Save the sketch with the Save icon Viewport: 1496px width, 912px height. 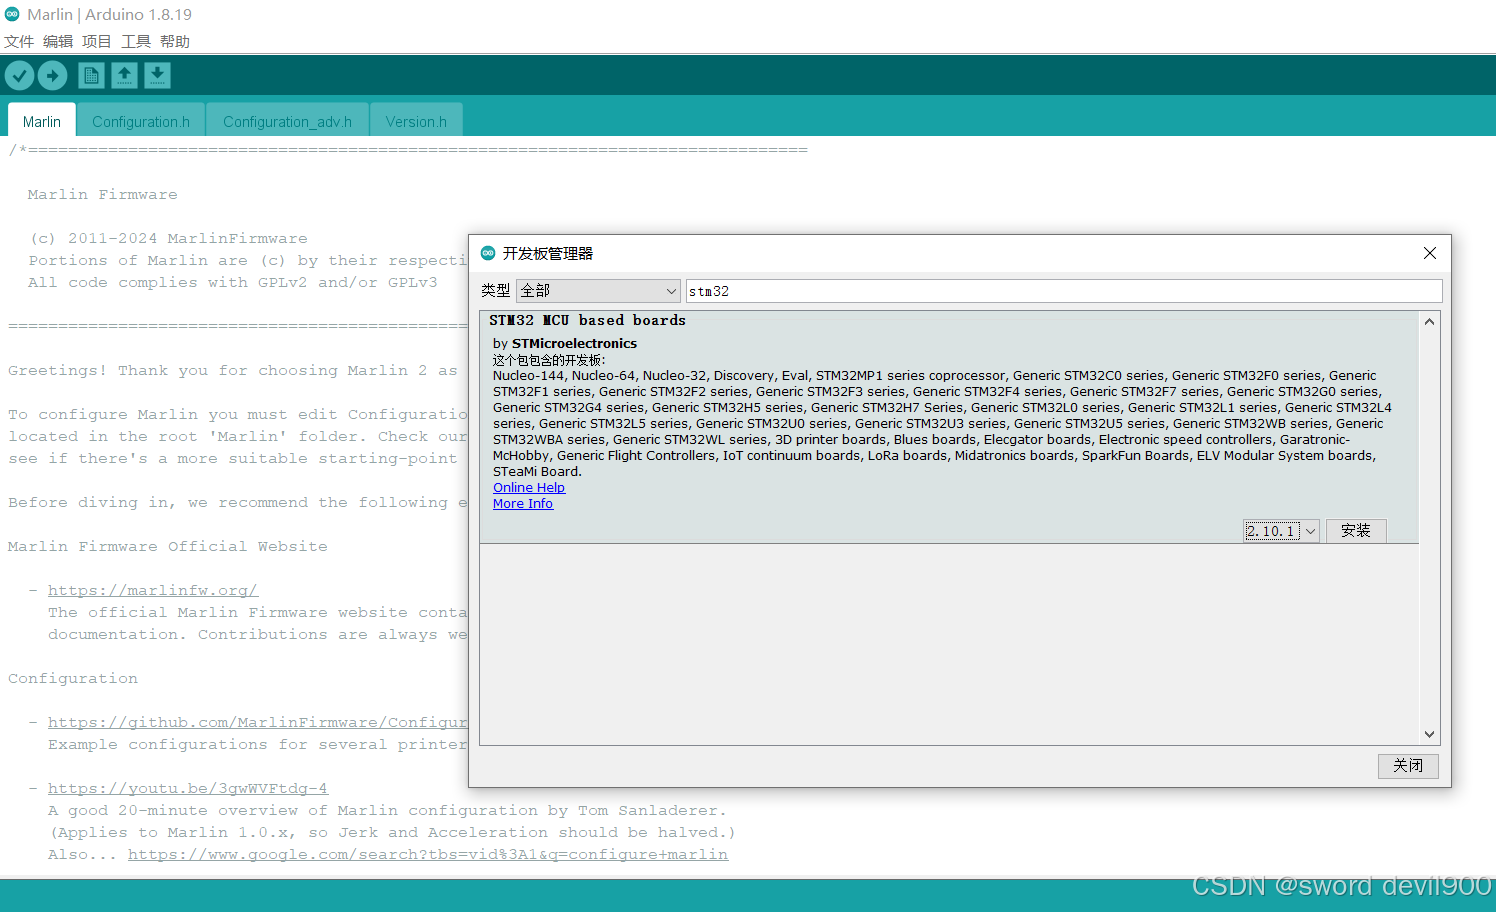pos(157,75)
